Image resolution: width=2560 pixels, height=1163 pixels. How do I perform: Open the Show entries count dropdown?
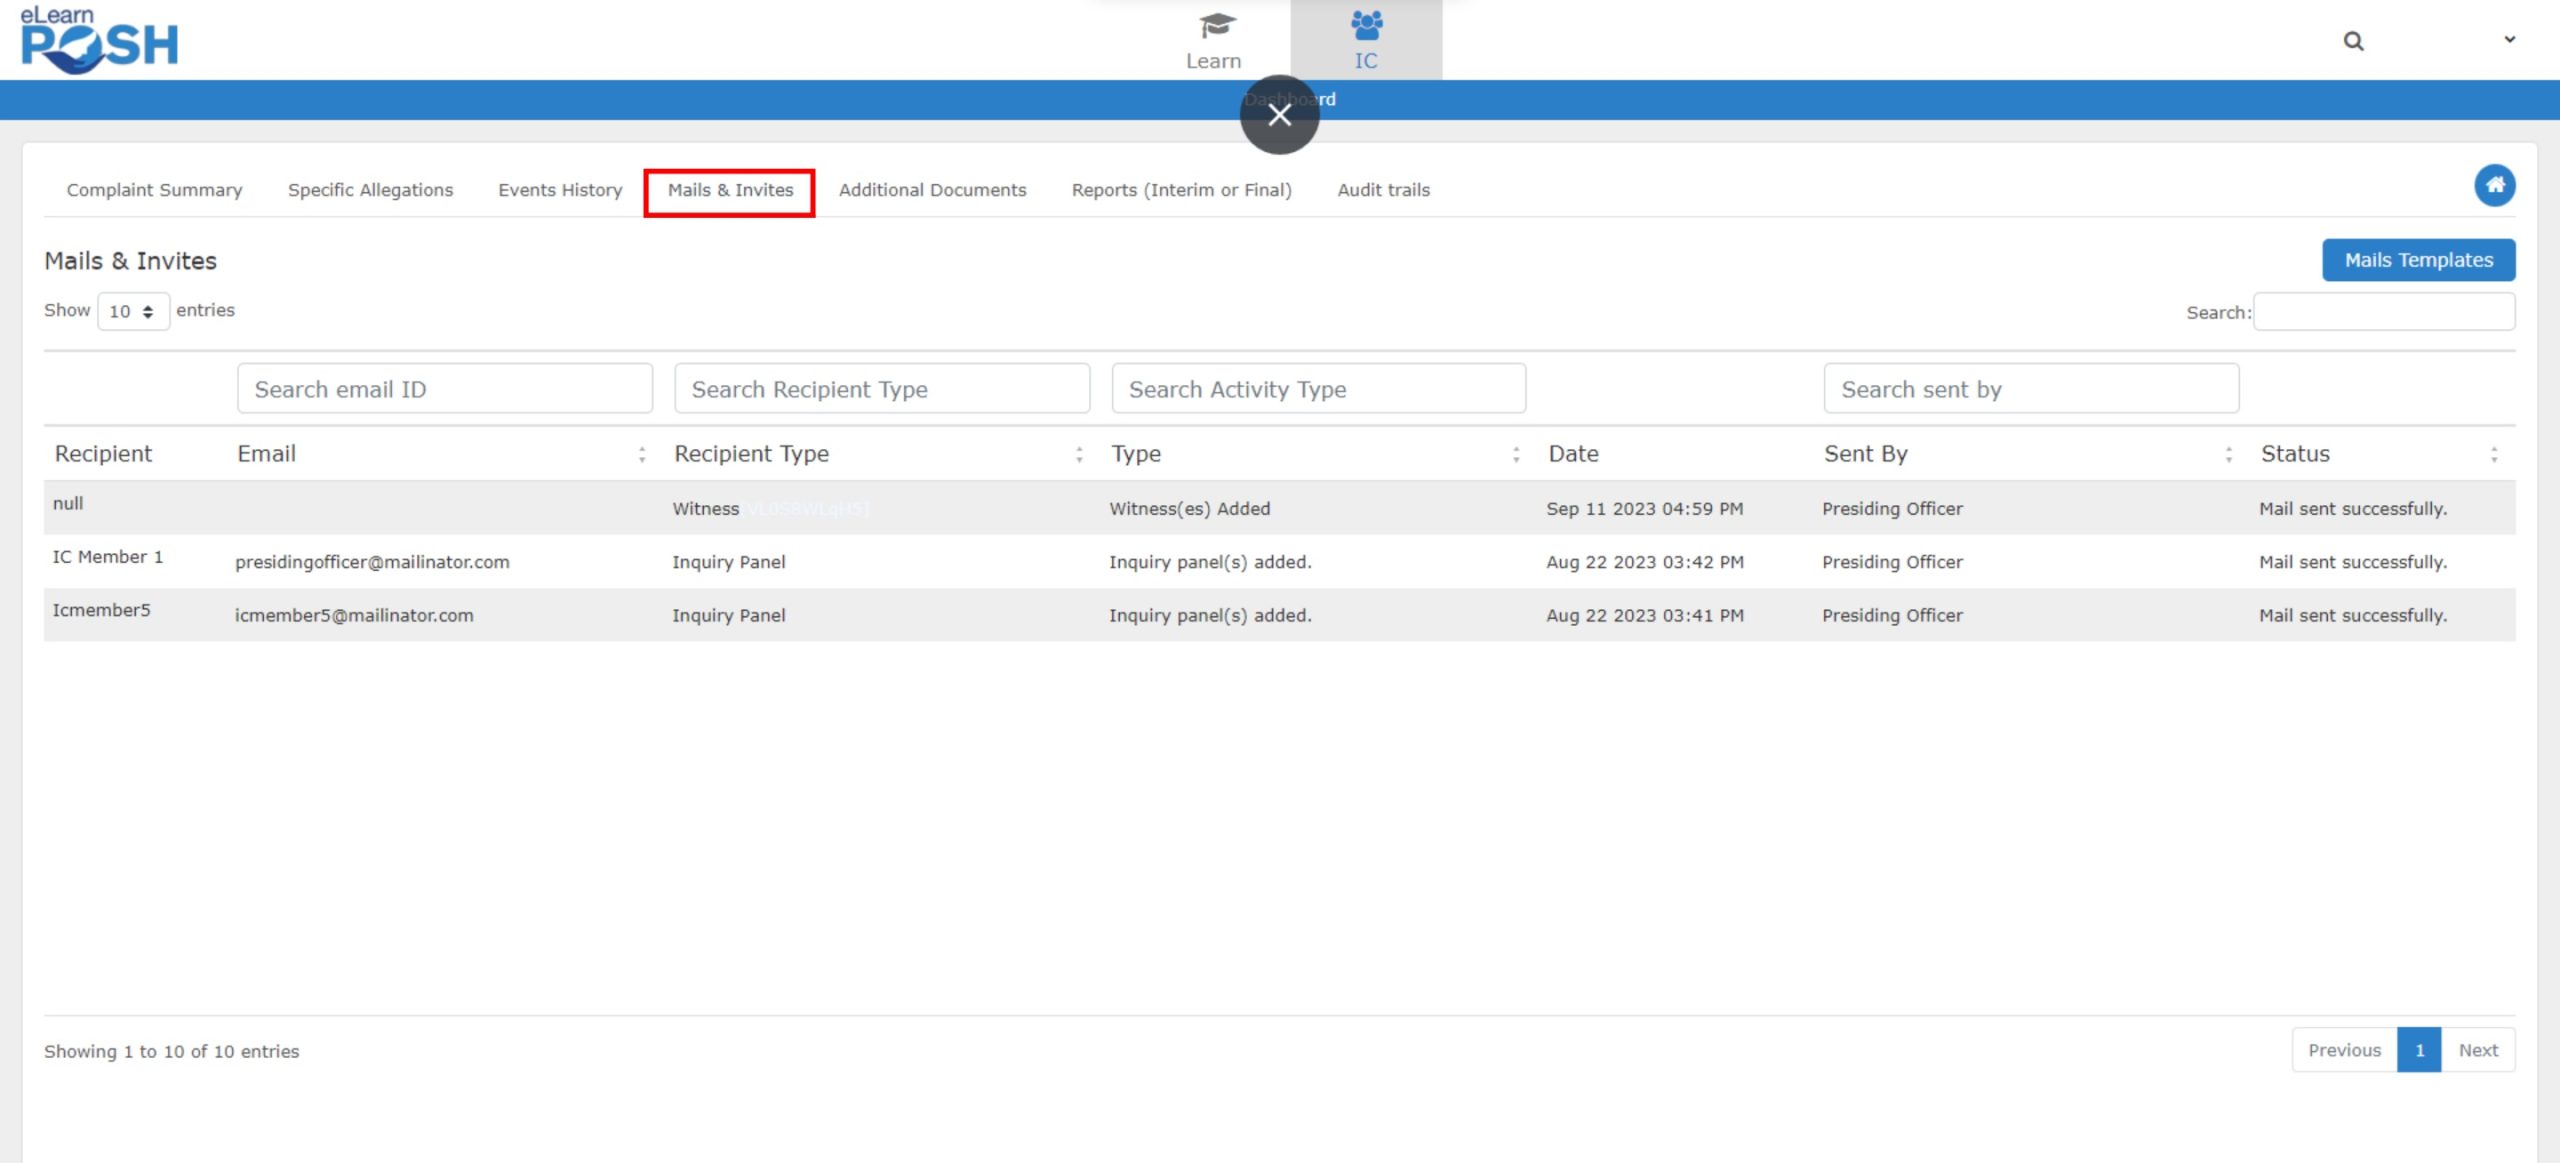(133, 311)
